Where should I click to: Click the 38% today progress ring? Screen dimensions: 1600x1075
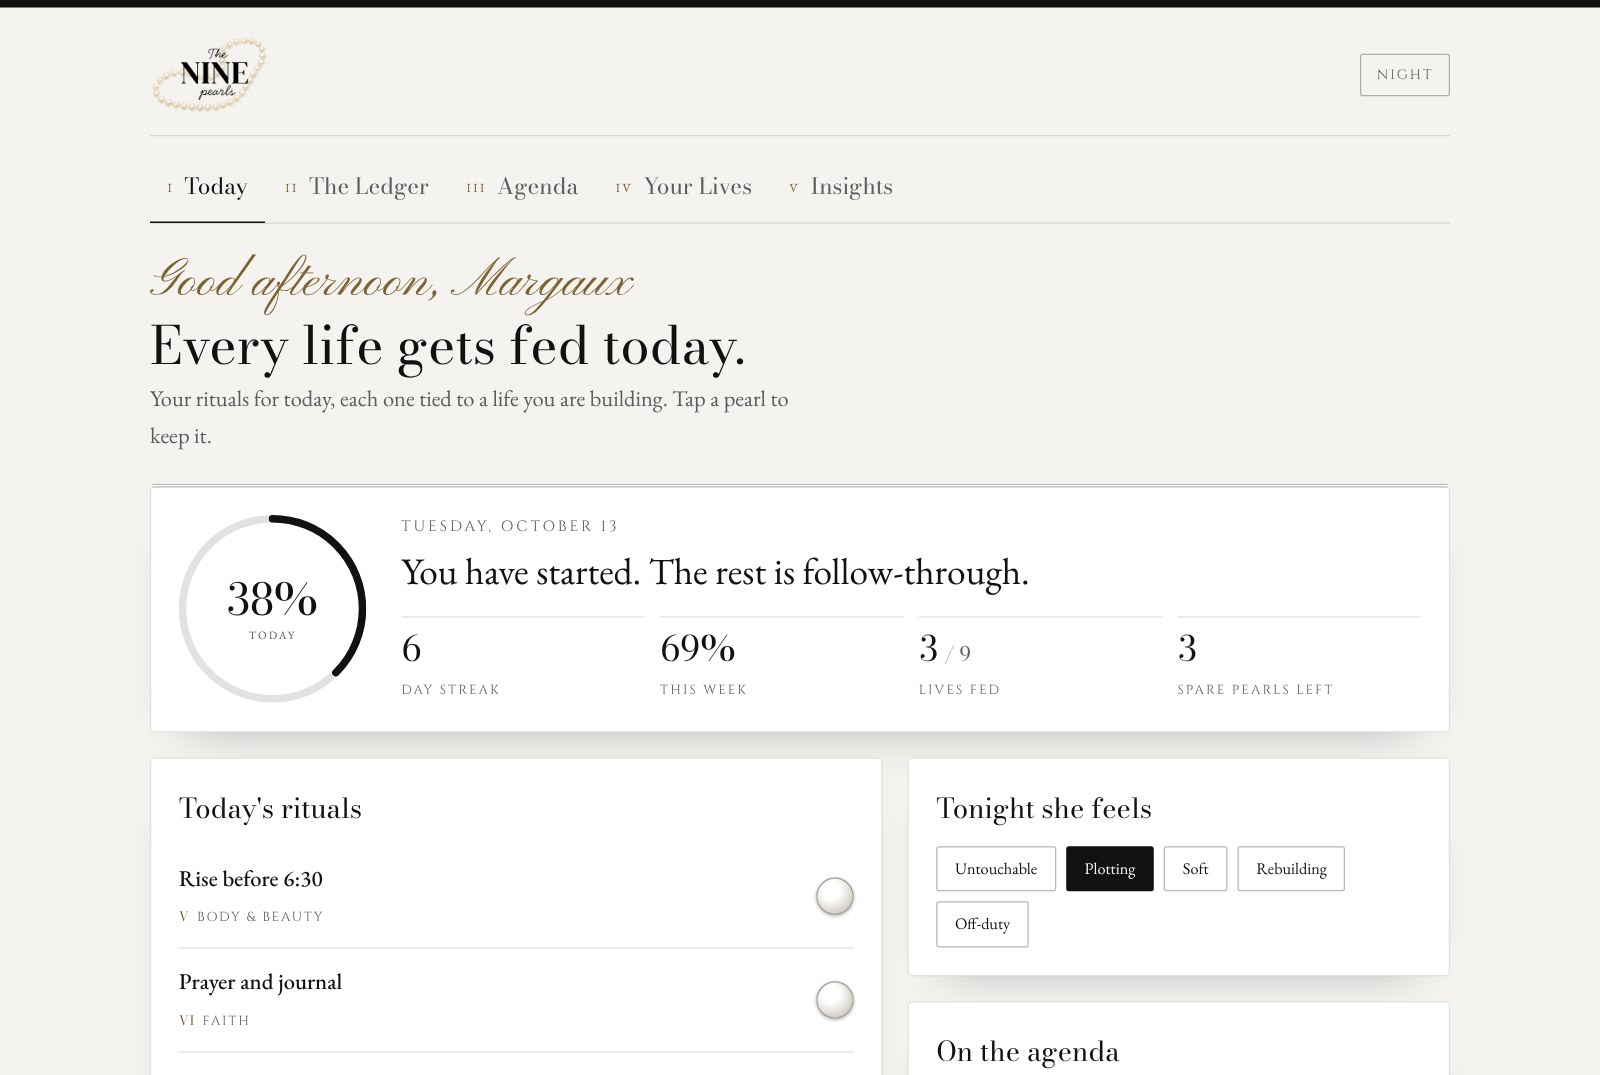pyautogui.click(x=272, y=608)
